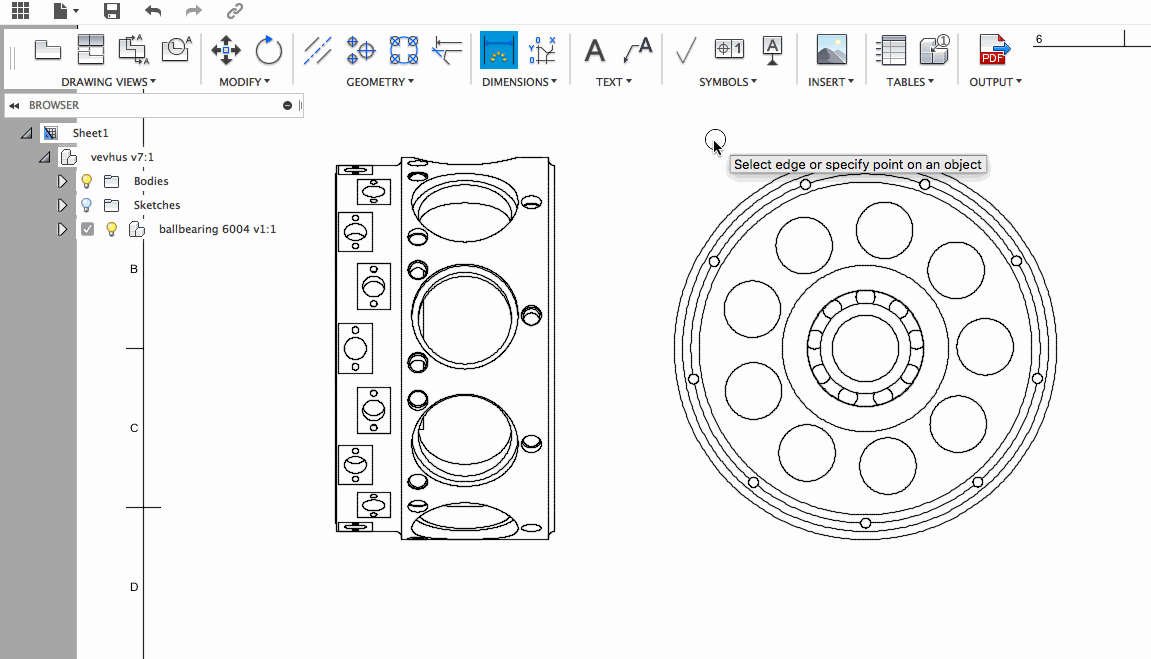Hide Bodies using its lightbulb
Viewport: 1151px width, 659px height.
coord(87,181)
